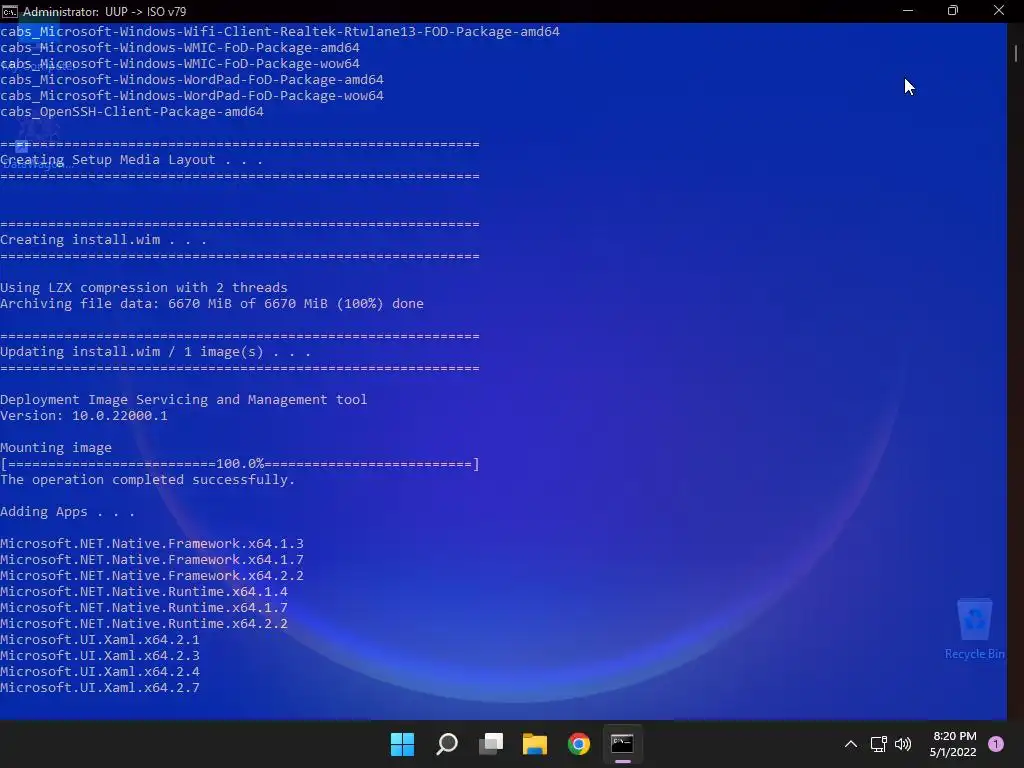
Task: Open notification badge showing 1
Action: point(996,744)
